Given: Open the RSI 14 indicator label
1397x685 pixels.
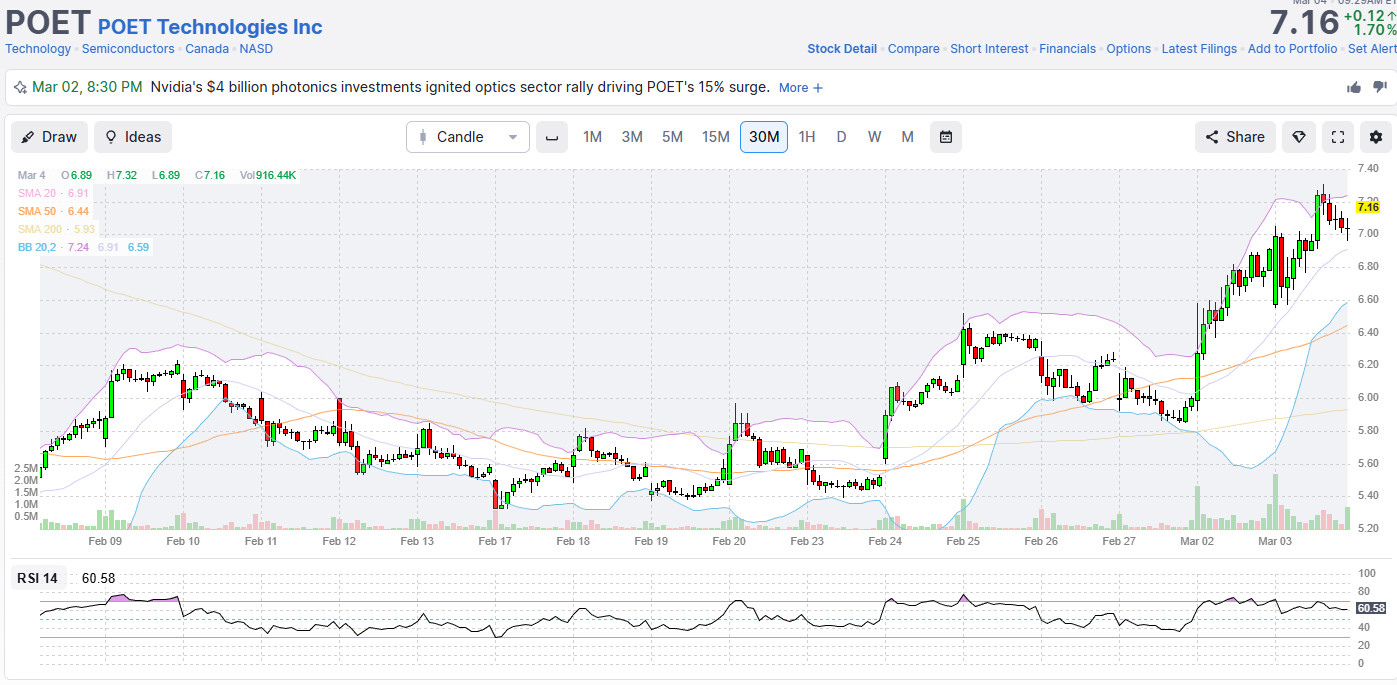Looking at the screenshot, I should 37,578.
